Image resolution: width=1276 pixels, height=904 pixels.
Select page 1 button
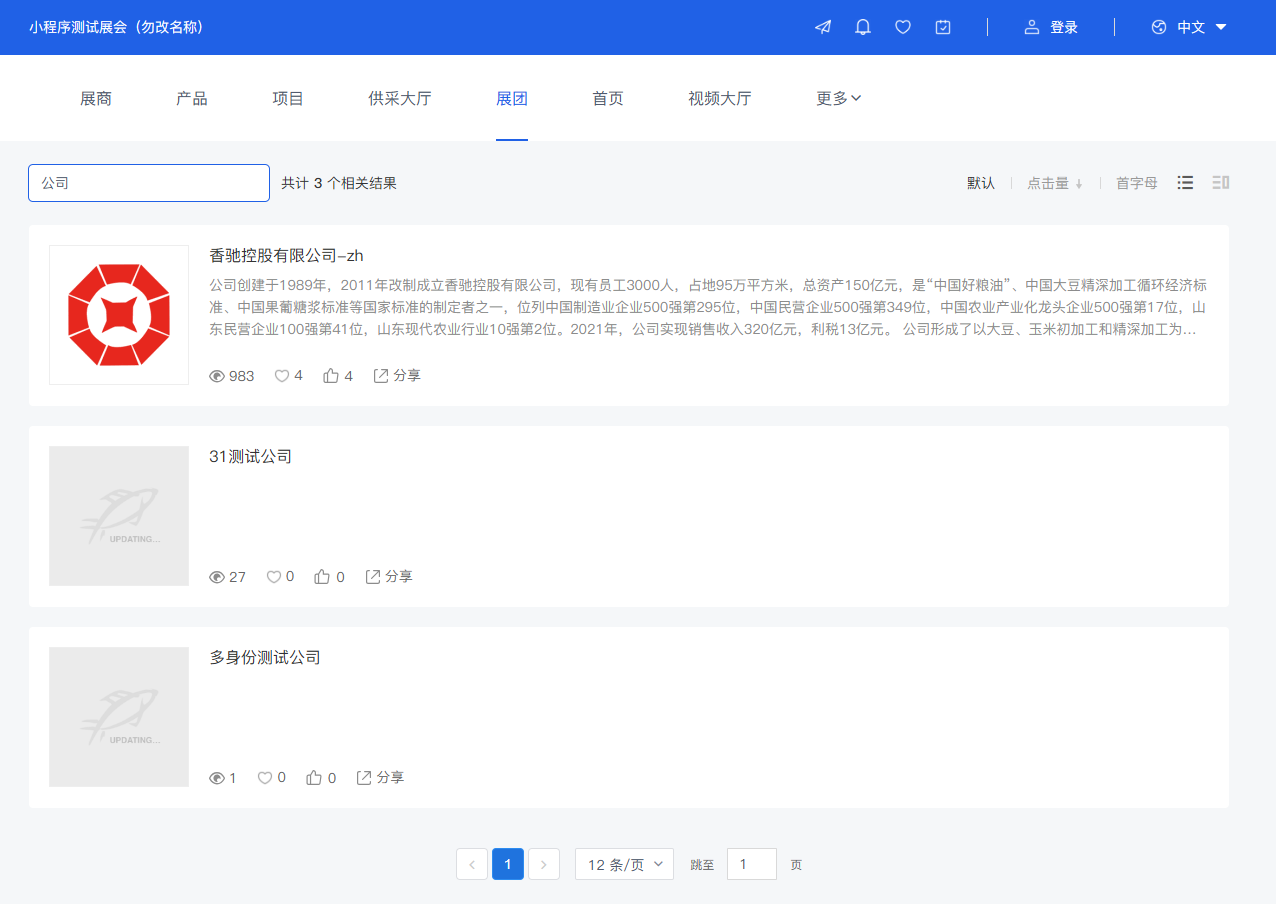[508, 864]
